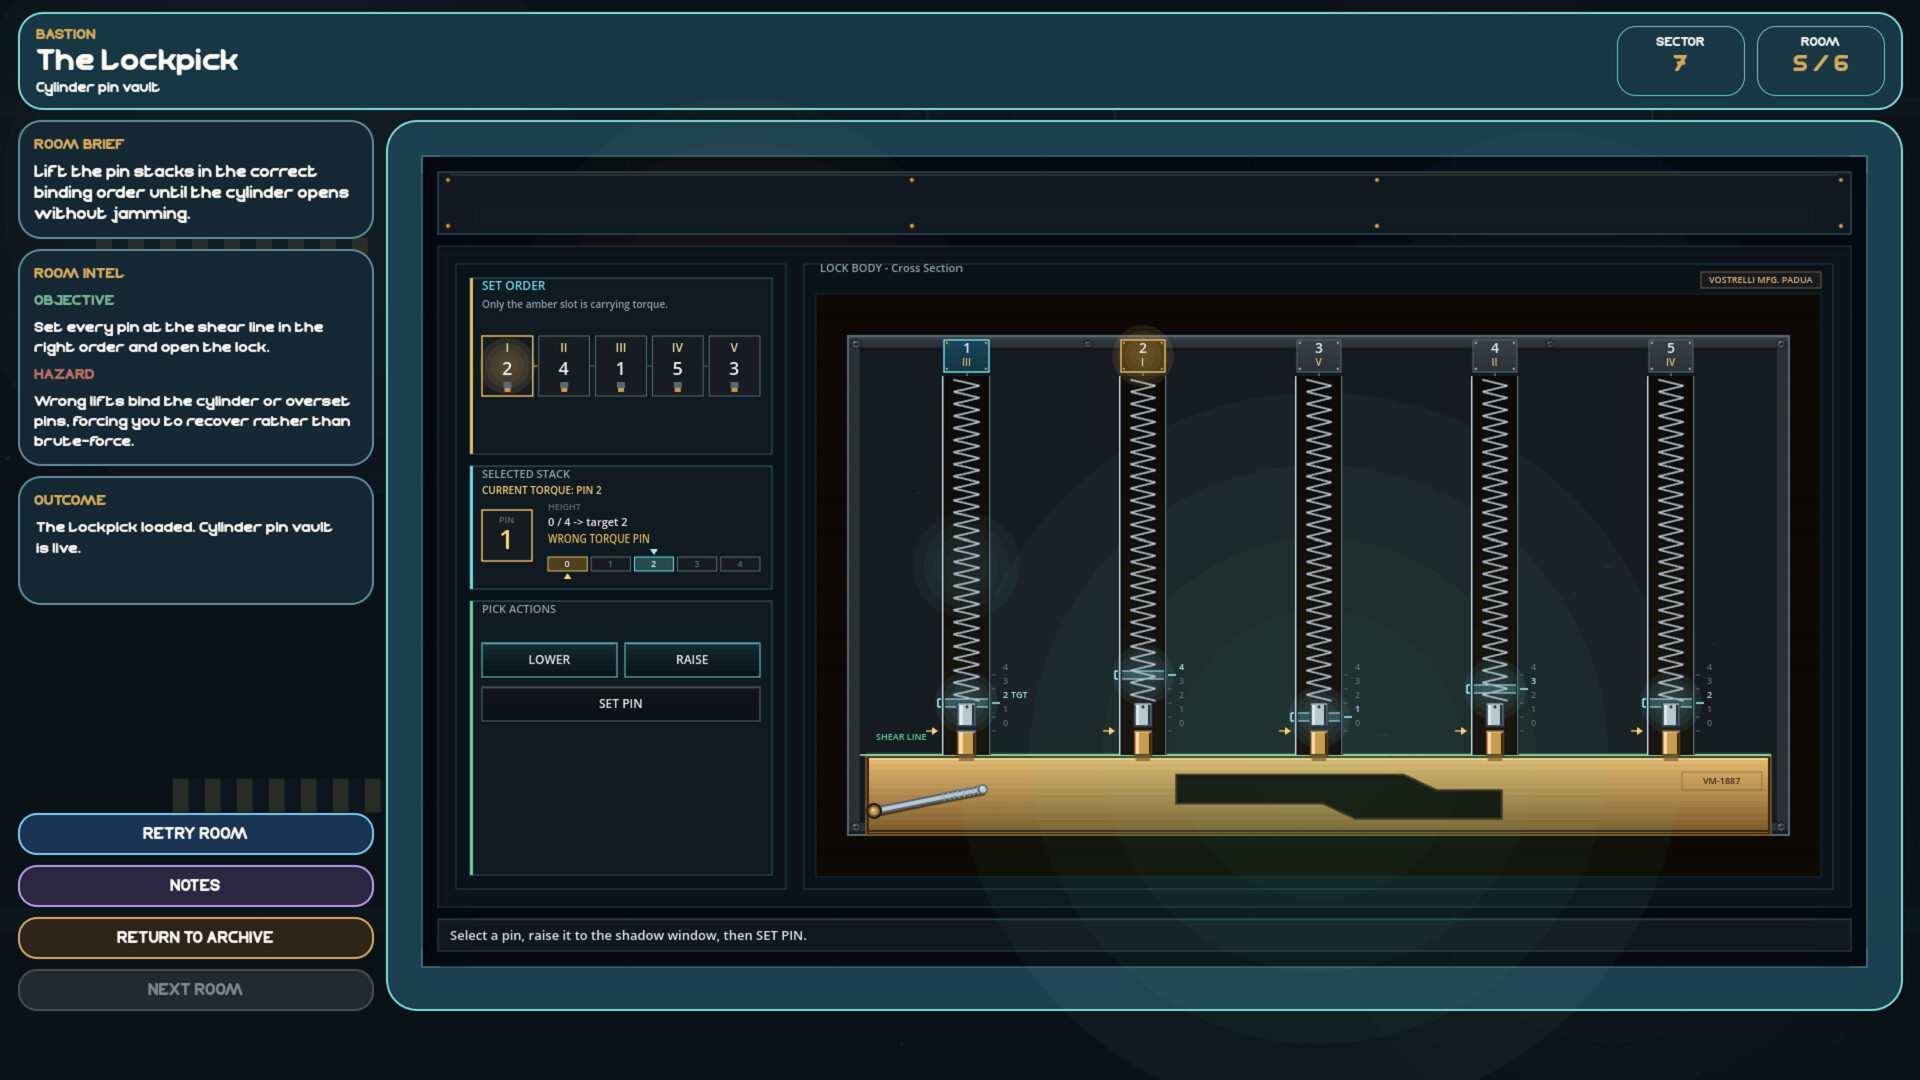Click RETRY ROOM button
The width and height of the screenshot is (1920, 1080).
tap(195, 833)
